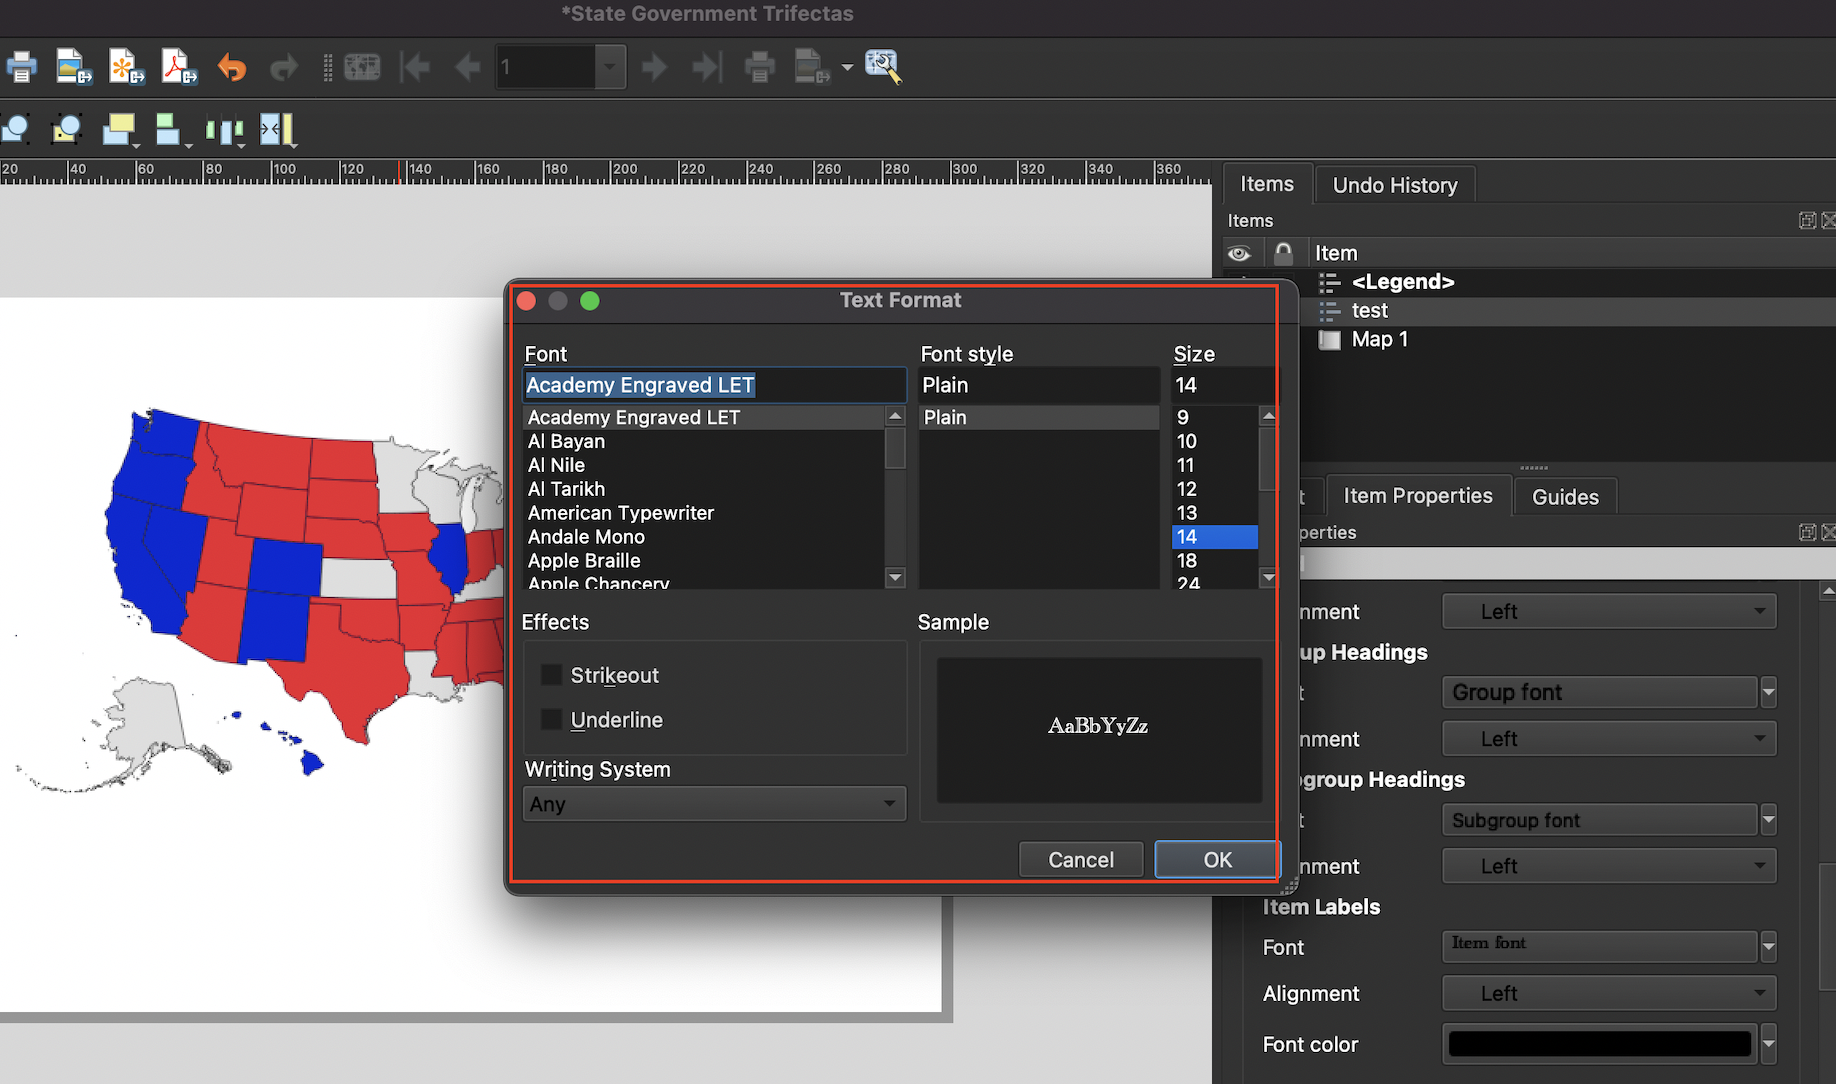Switch to the Guides tab
1836x1084 pixels.
pyautogui.click(x=1563, y=496)
